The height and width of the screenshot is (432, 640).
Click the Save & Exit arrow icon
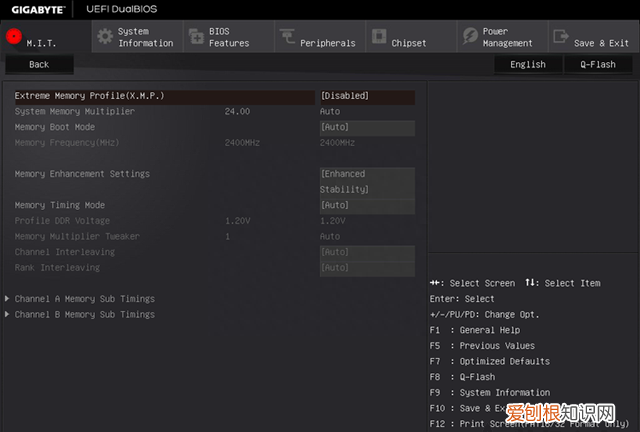point(561,37)
